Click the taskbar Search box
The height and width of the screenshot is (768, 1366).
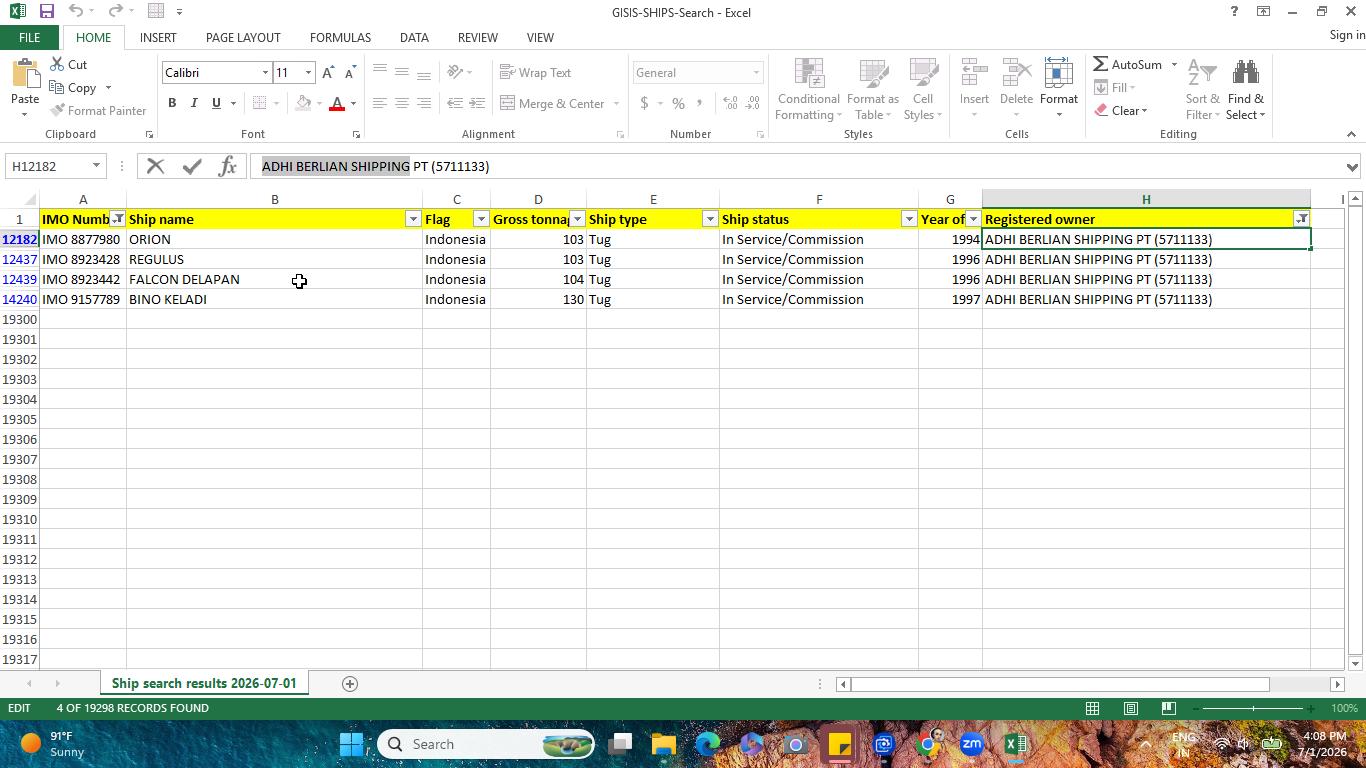pos(485,744)
